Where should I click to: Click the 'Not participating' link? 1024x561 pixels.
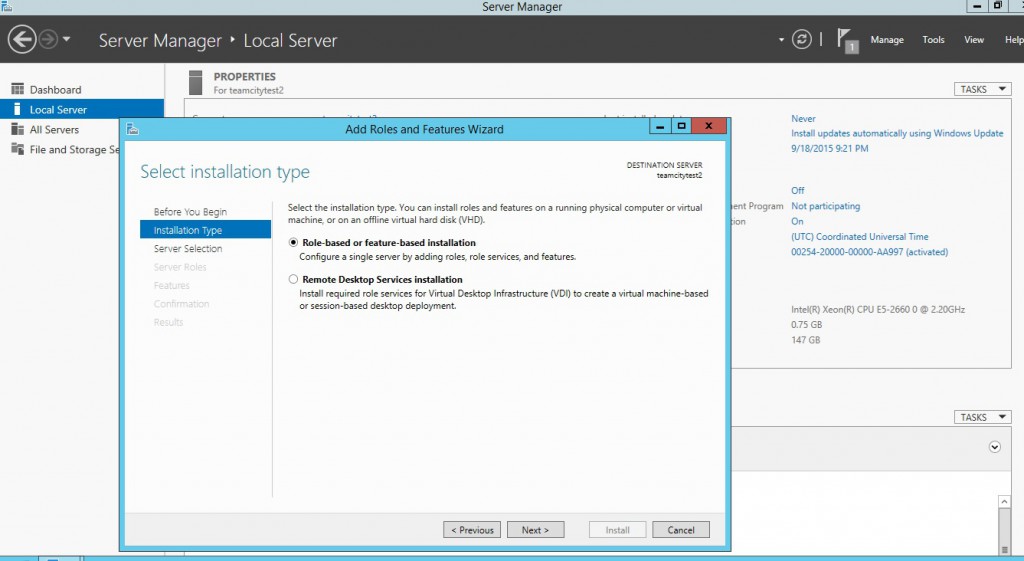click(825, 206)
